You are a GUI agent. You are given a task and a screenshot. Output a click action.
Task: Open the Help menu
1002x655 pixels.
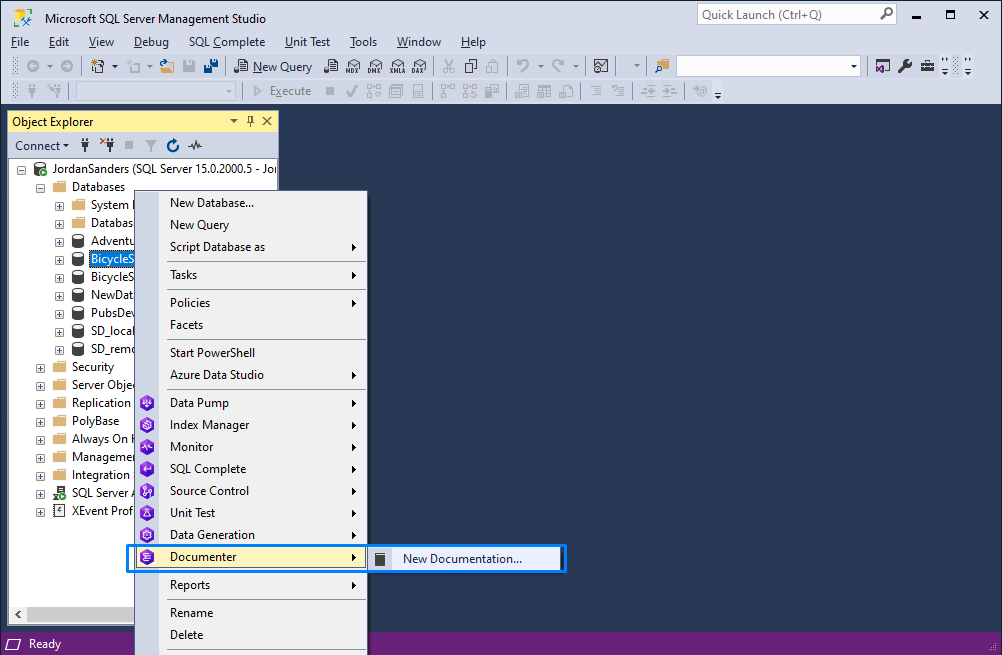474,42
